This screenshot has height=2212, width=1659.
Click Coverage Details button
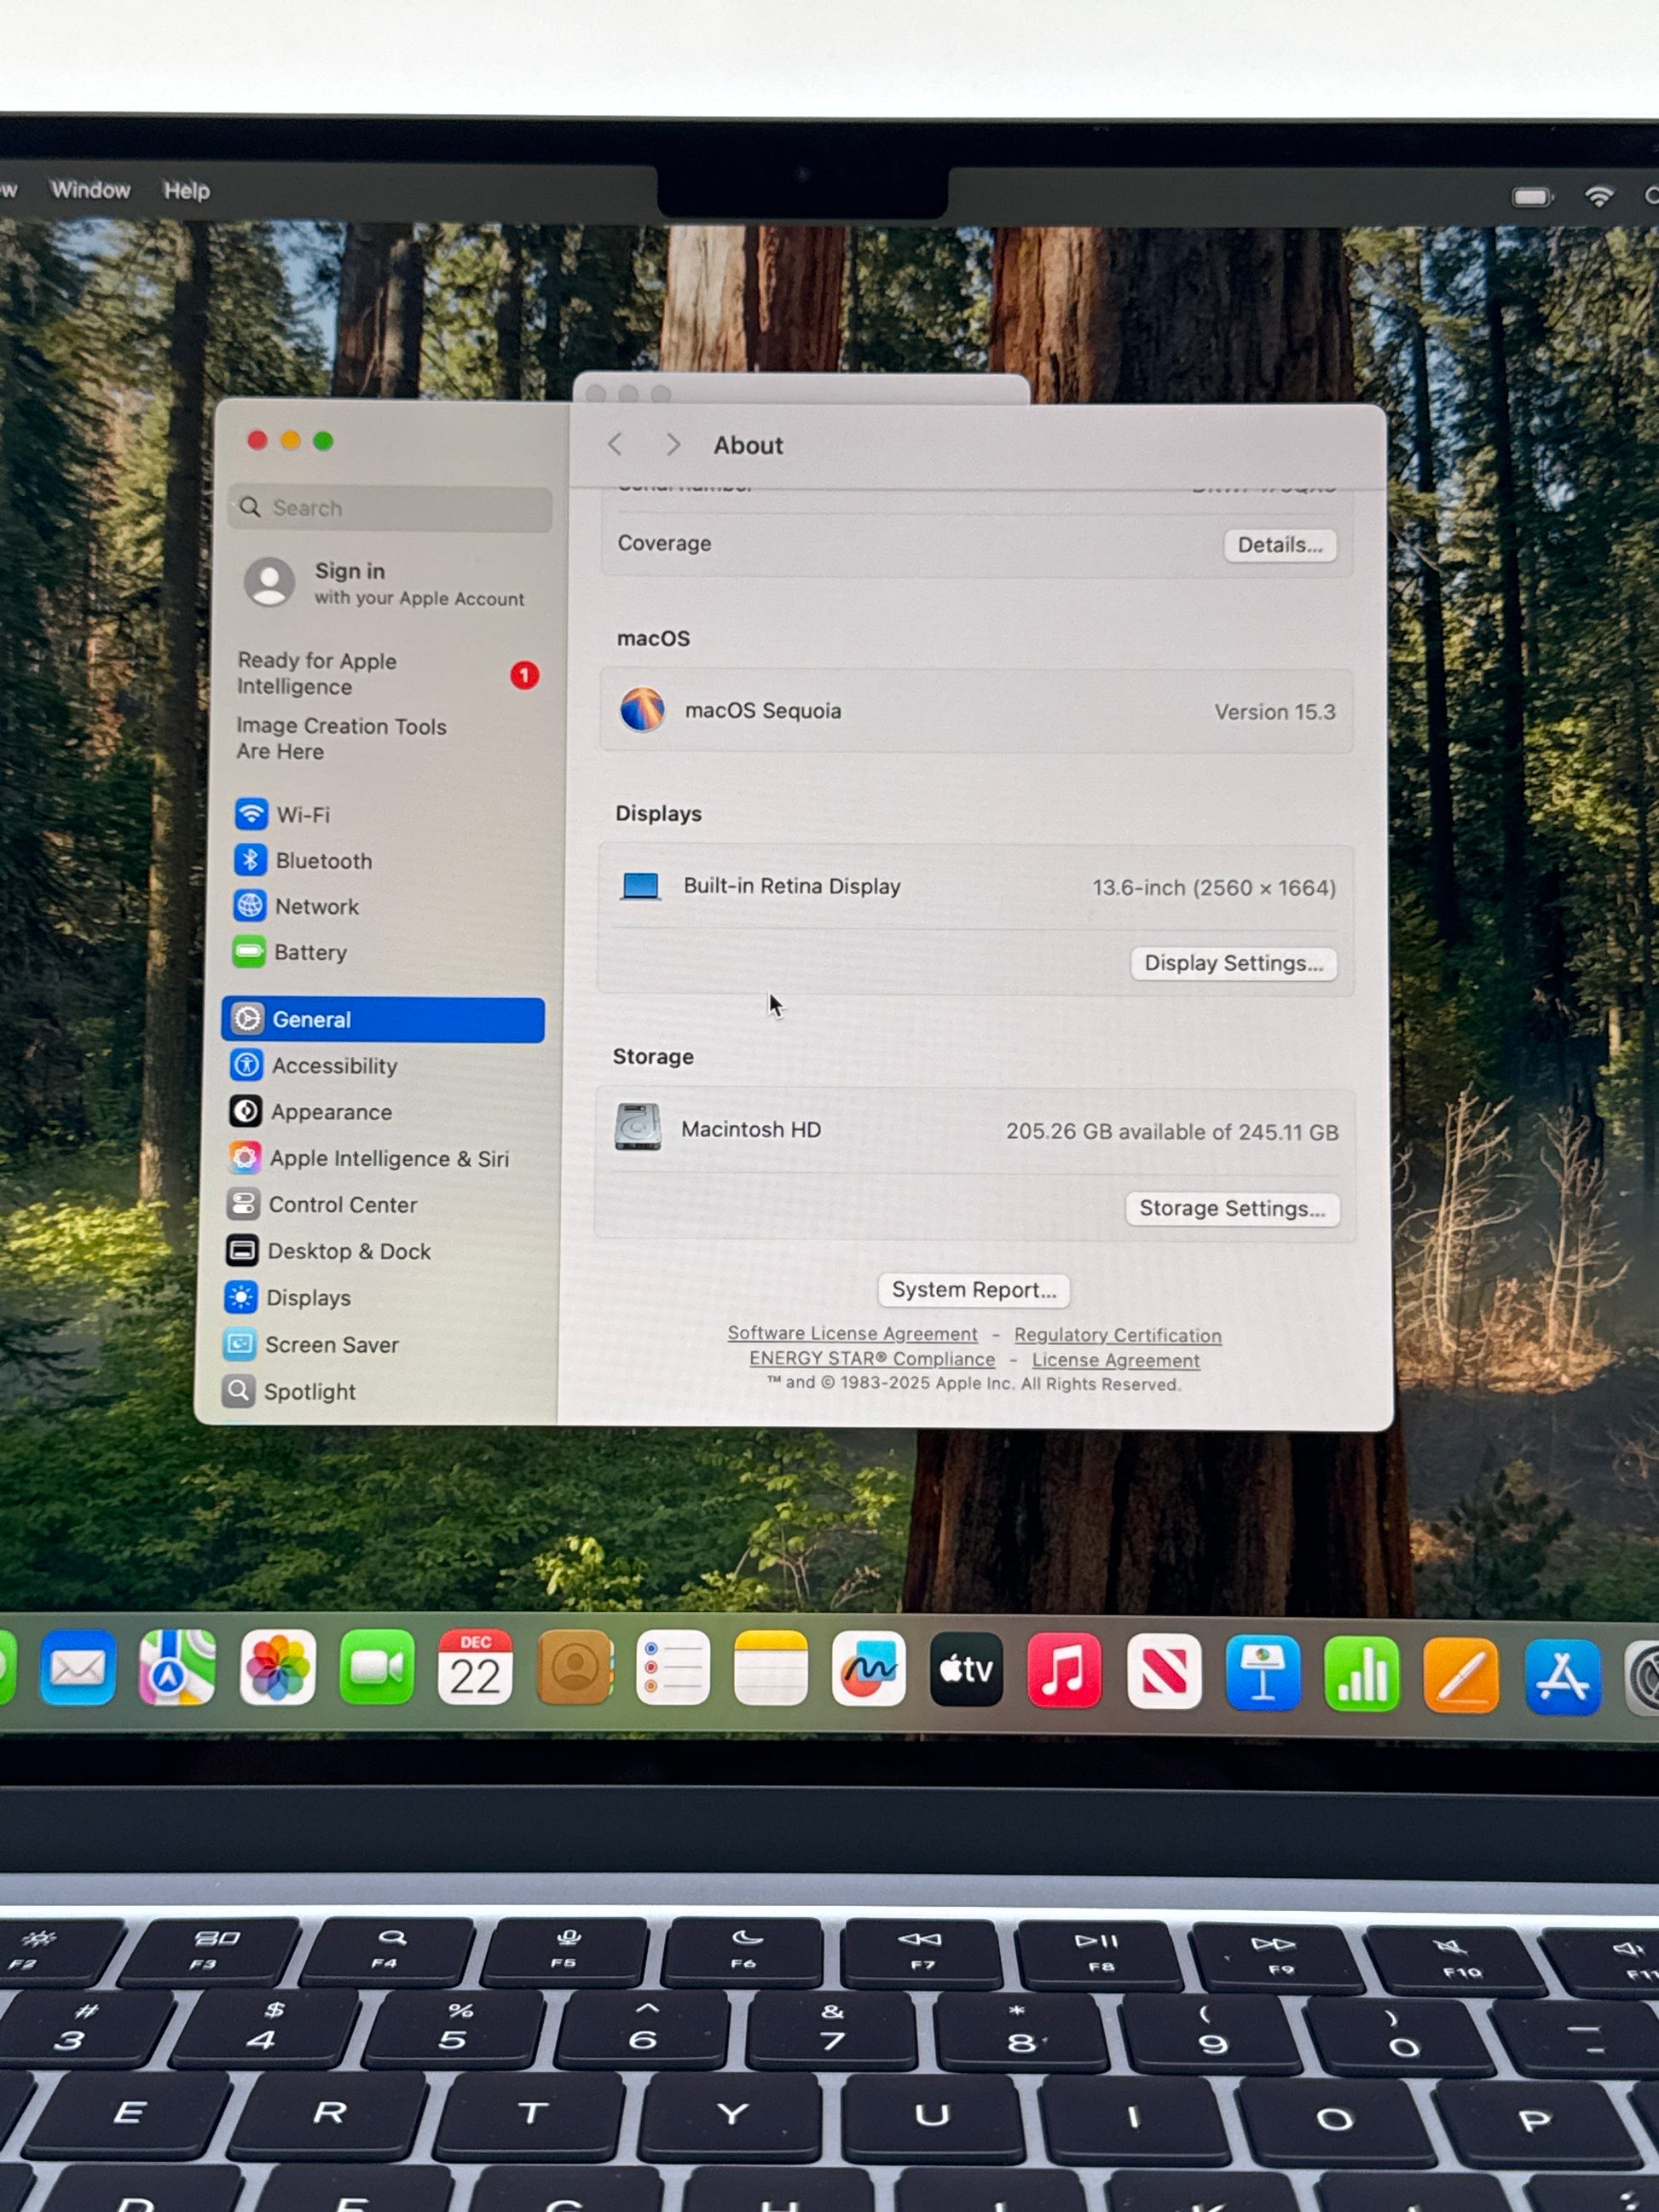(x=1279, y=545)
